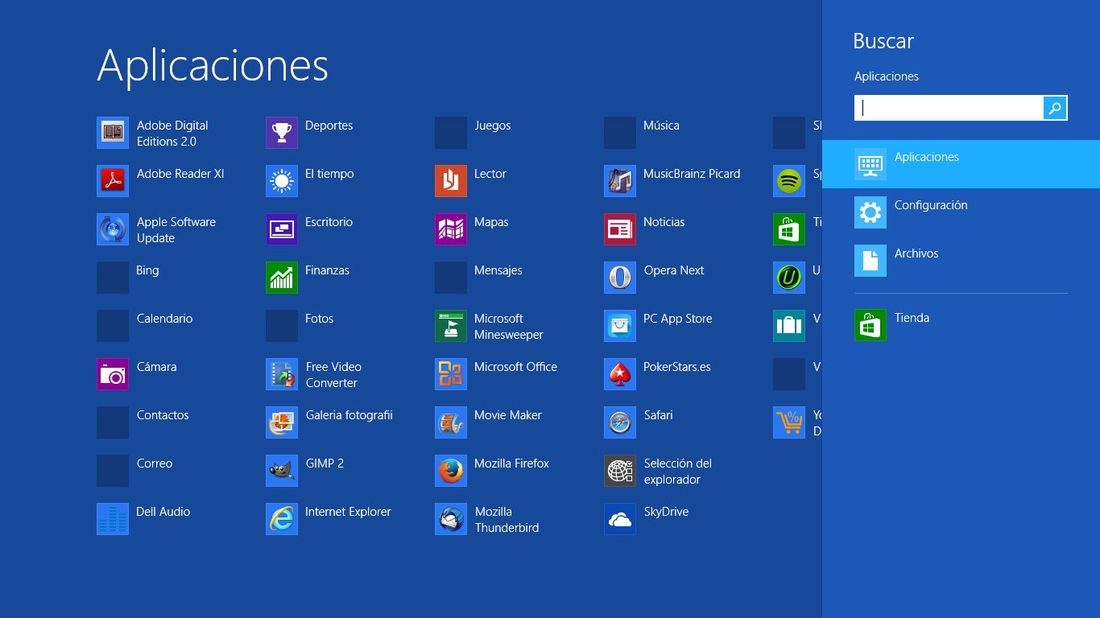Launch PokerStars.es icon
Image resolution: width=1100 pixels, height=618 pixels.
(619, 374)
